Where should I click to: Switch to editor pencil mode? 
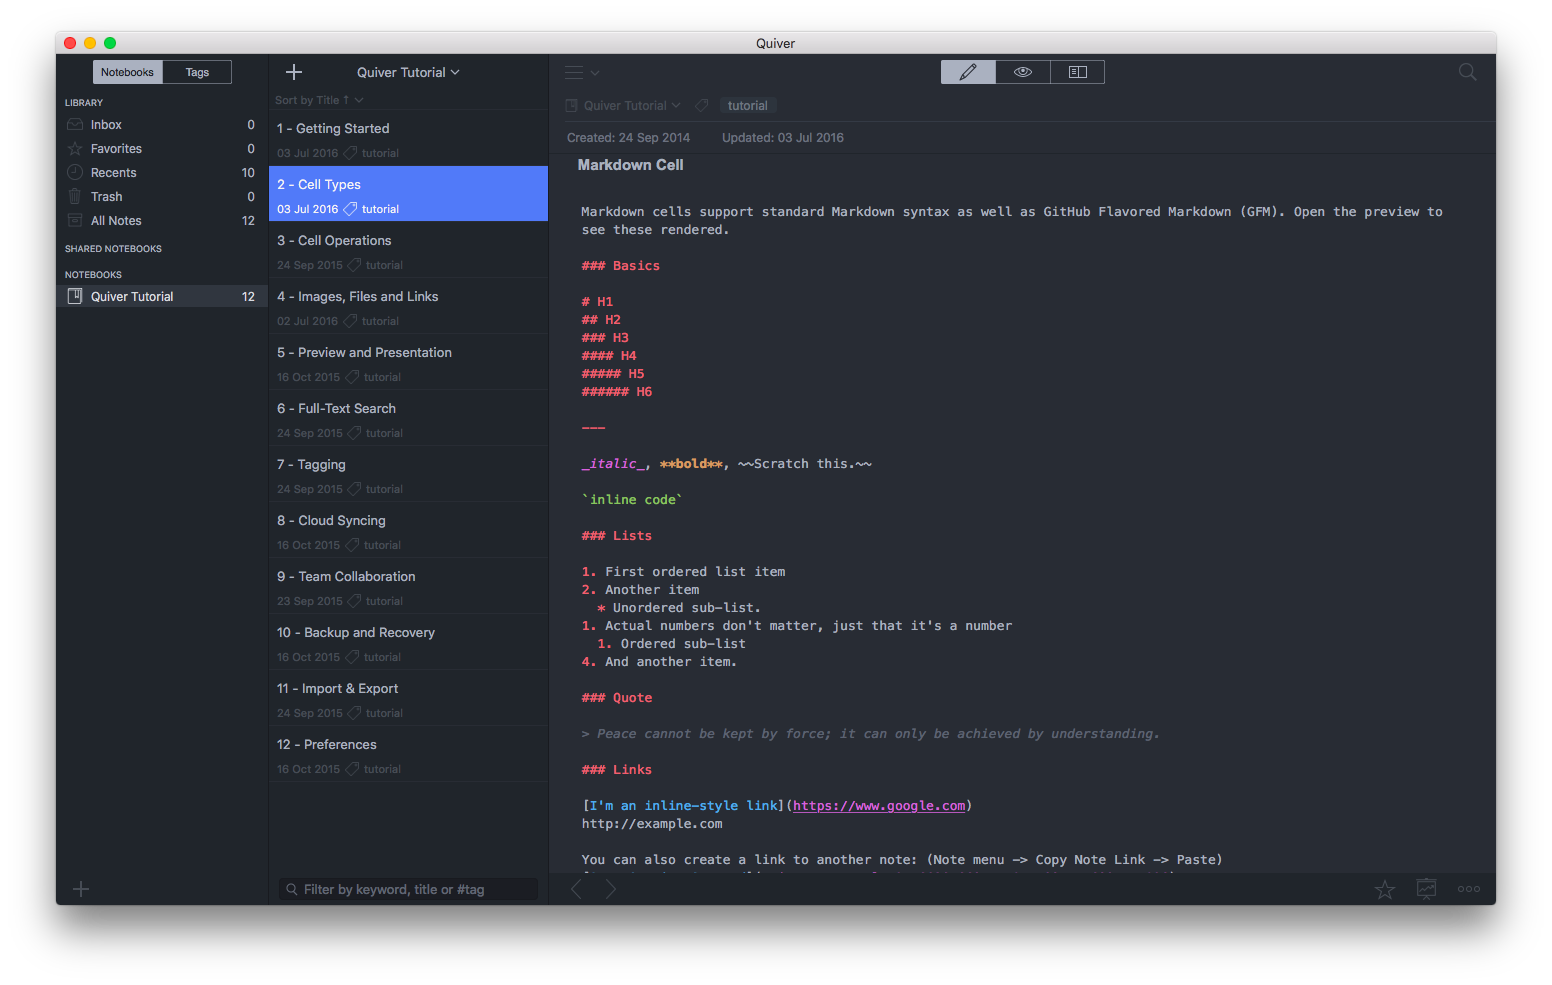pyautogui.click(x=968, y=72)
